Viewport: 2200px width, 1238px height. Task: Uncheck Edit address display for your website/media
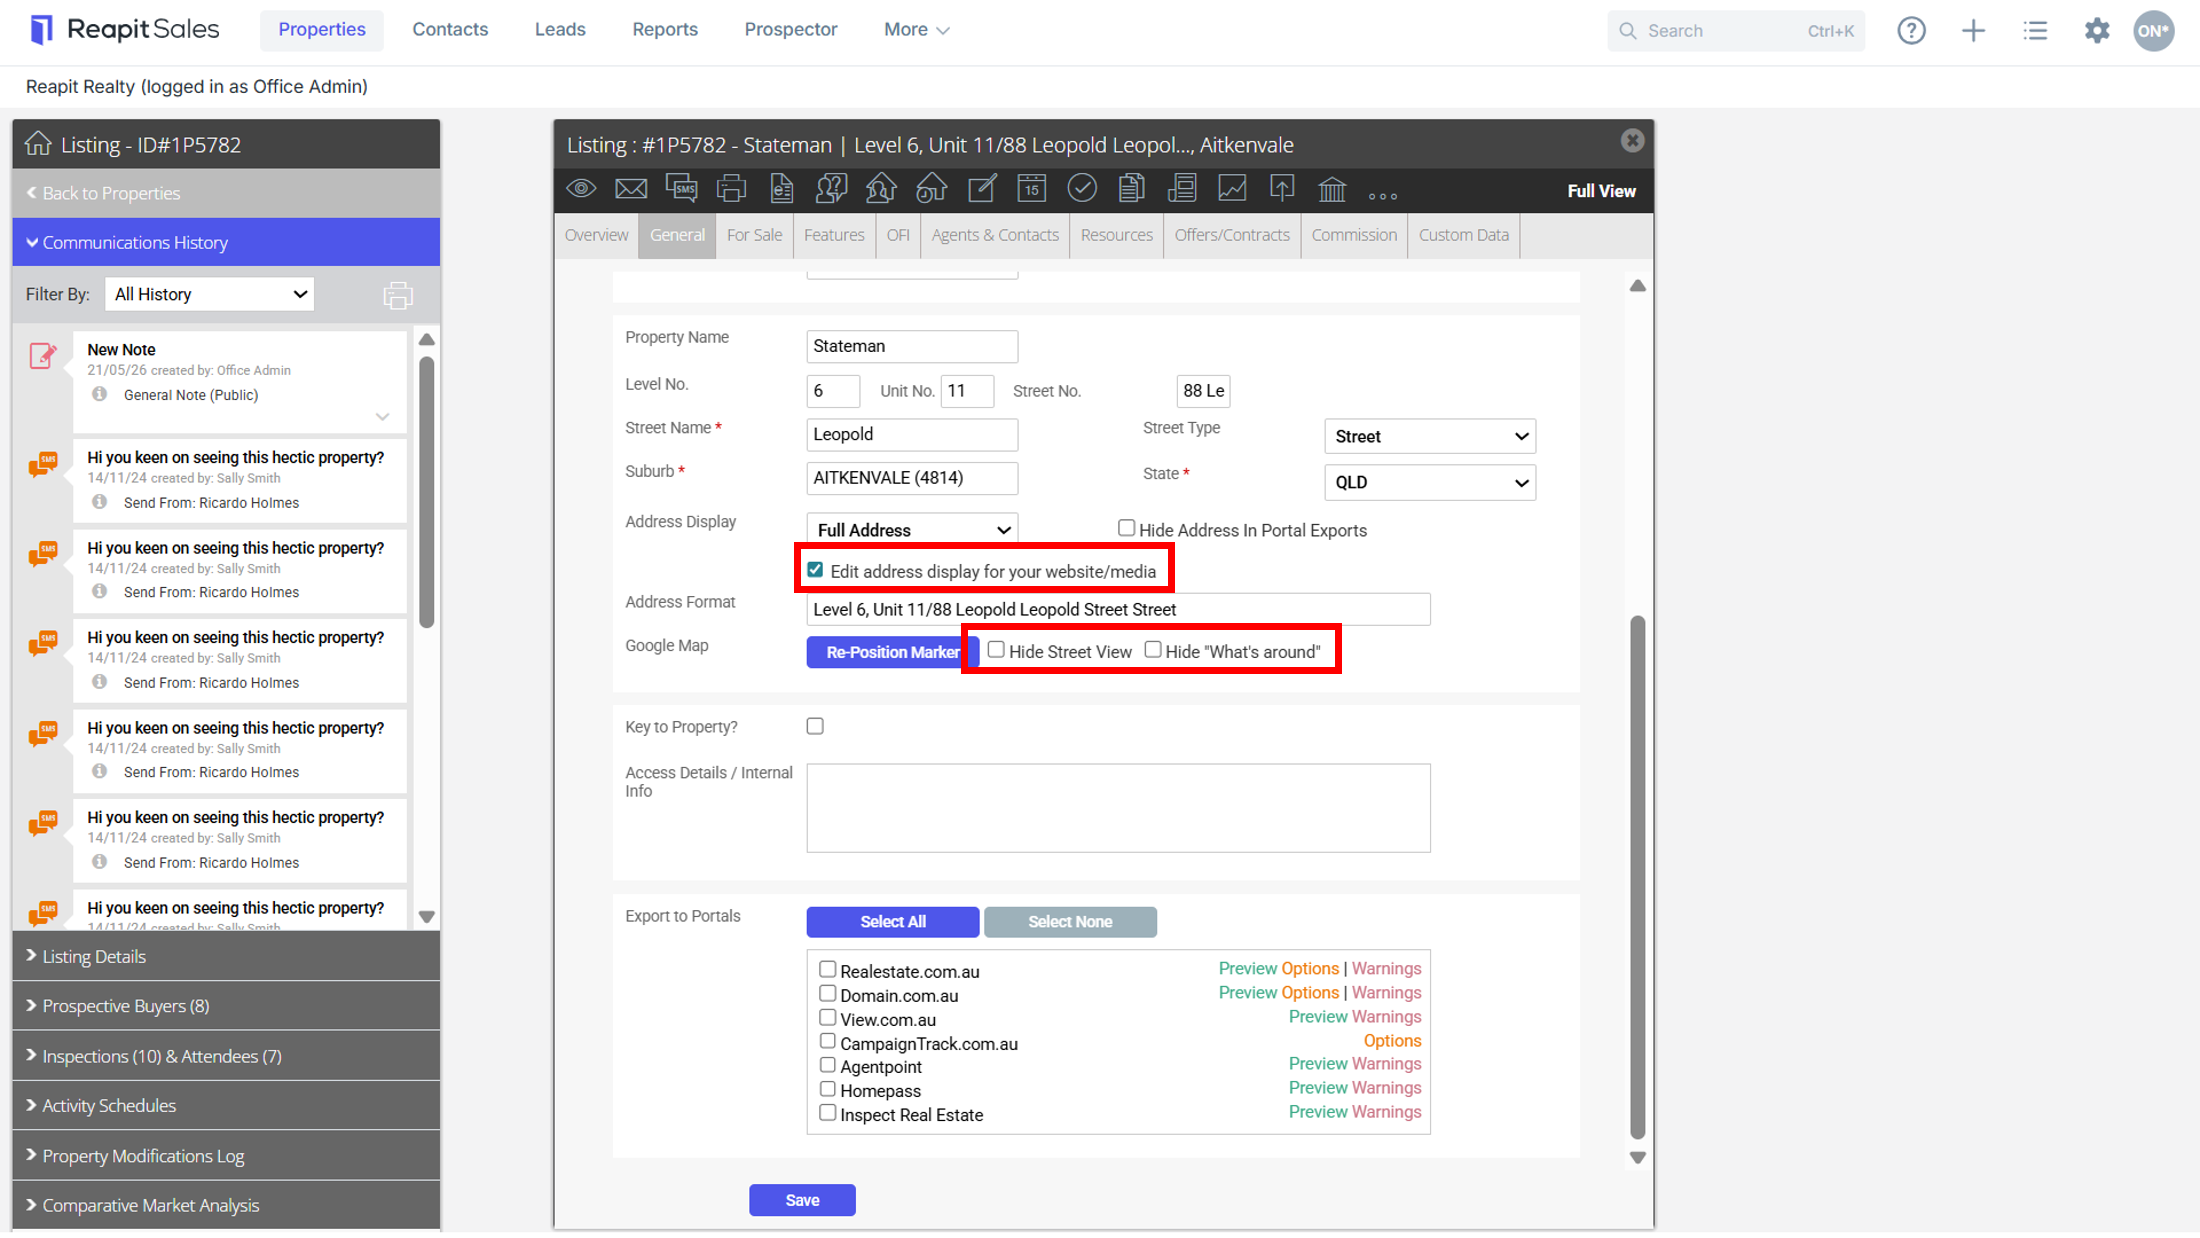pyautogui.click(x=815, y=570)
